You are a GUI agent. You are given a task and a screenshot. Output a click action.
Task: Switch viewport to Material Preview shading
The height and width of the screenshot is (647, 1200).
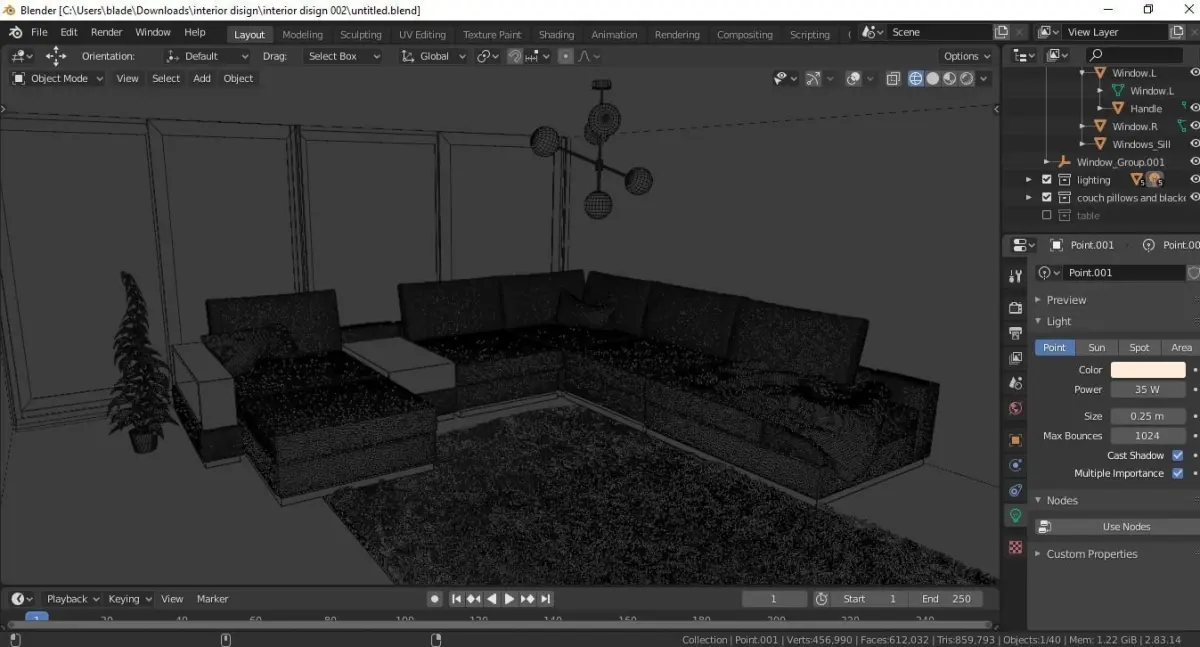pos(950,79)
